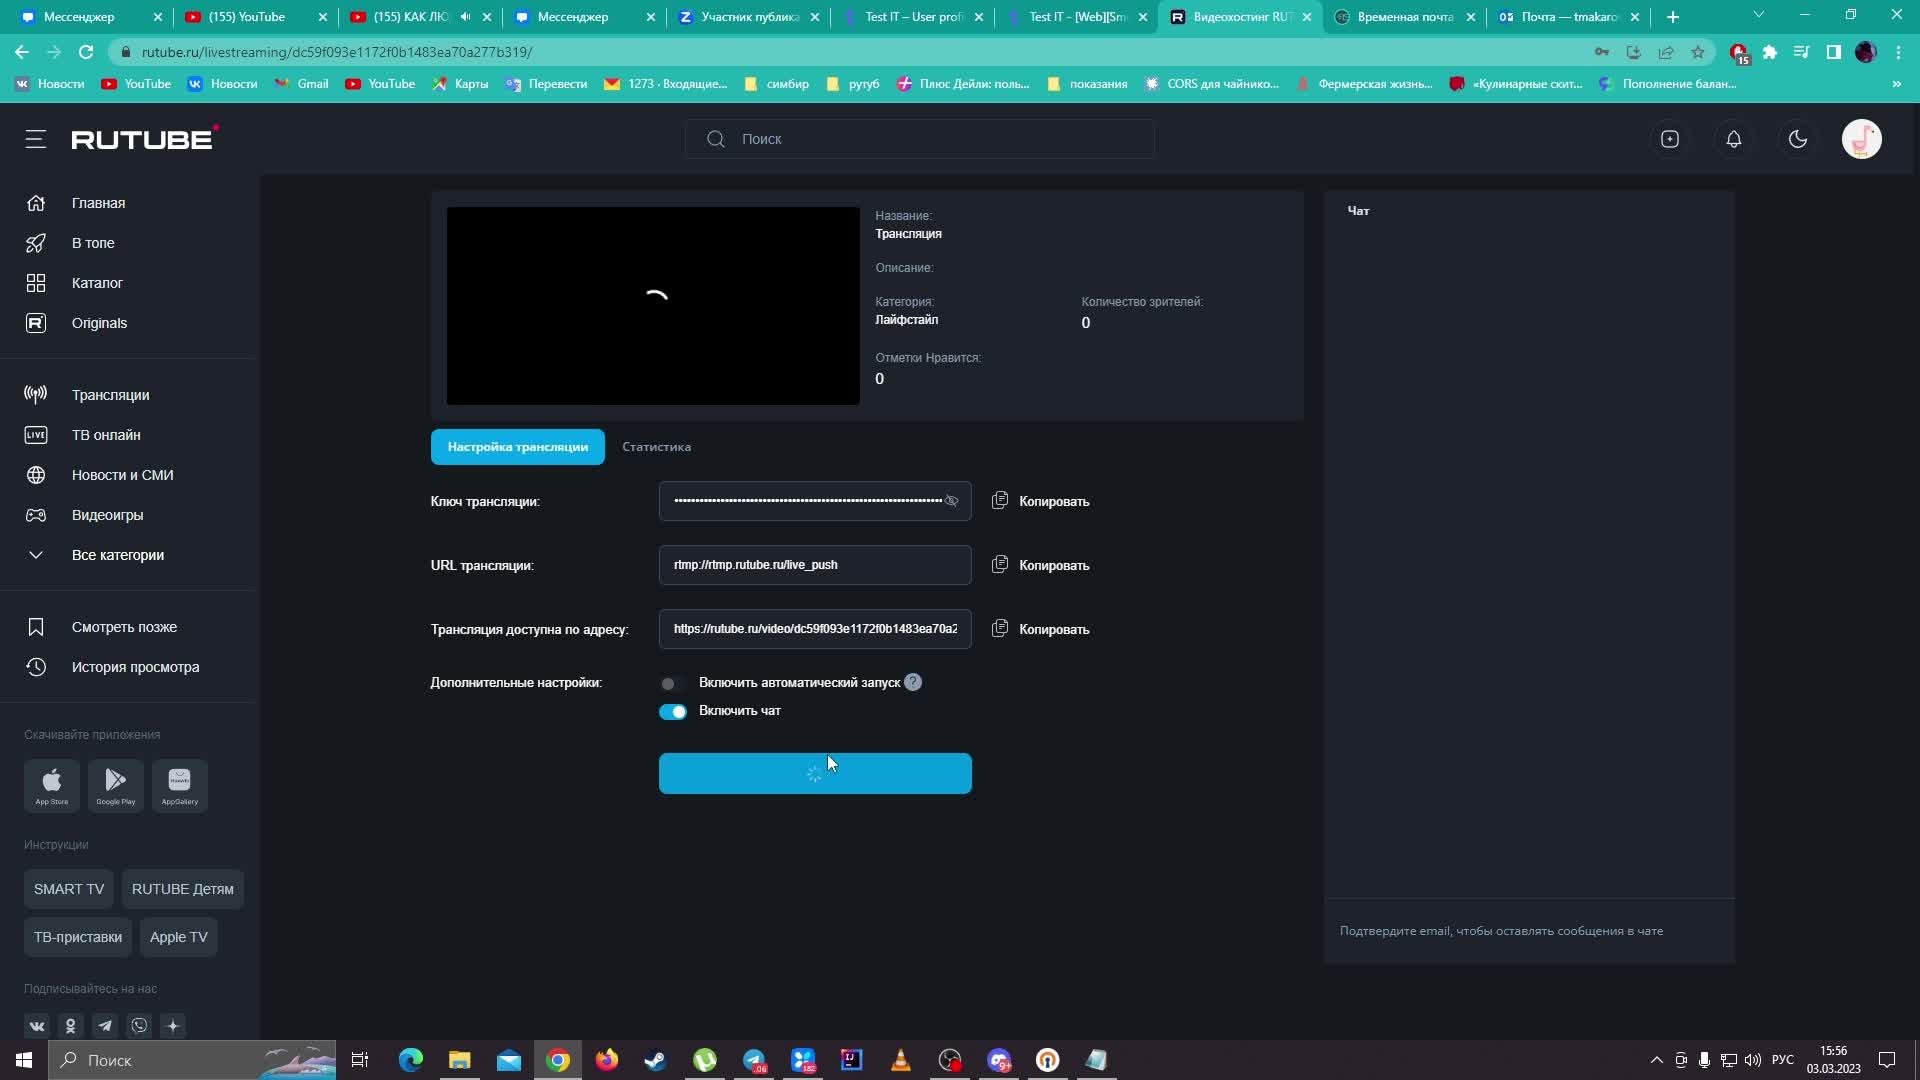Expand hidden bookmarks chevron in bookmarks bar
The height and width of the screenshot is (1080, 1920).
click(1896, 84)
